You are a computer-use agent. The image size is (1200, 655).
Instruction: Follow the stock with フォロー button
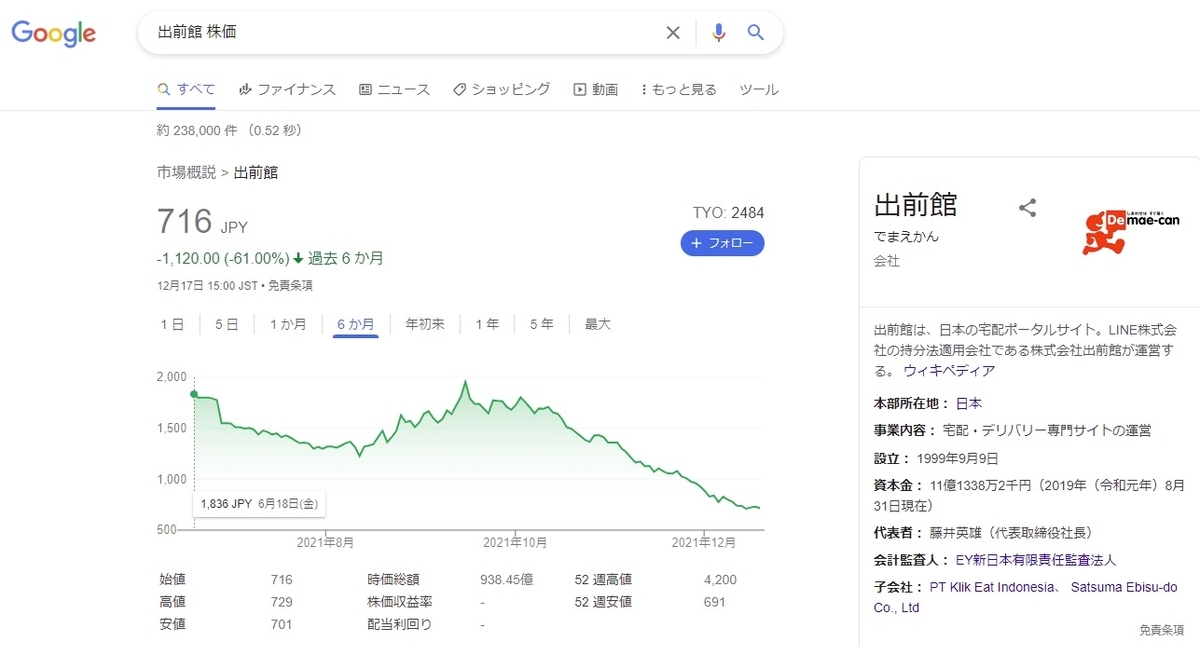pos(722,243)
